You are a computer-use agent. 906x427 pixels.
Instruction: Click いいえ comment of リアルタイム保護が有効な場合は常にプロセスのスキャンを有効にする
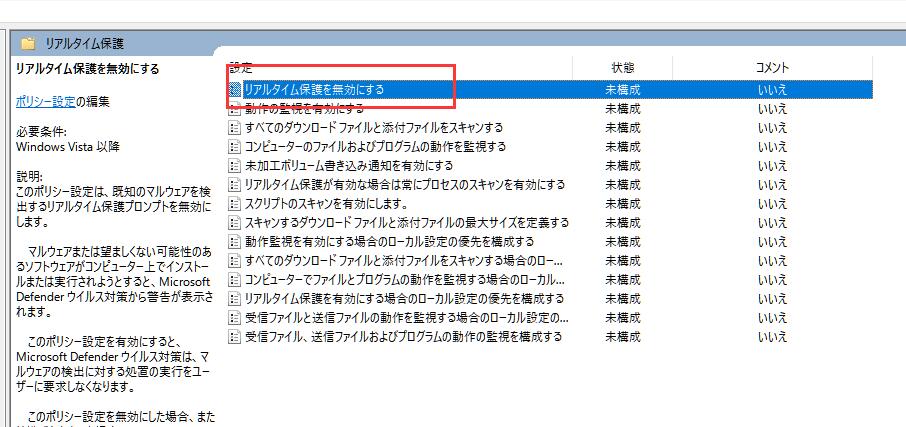[773, 185]
